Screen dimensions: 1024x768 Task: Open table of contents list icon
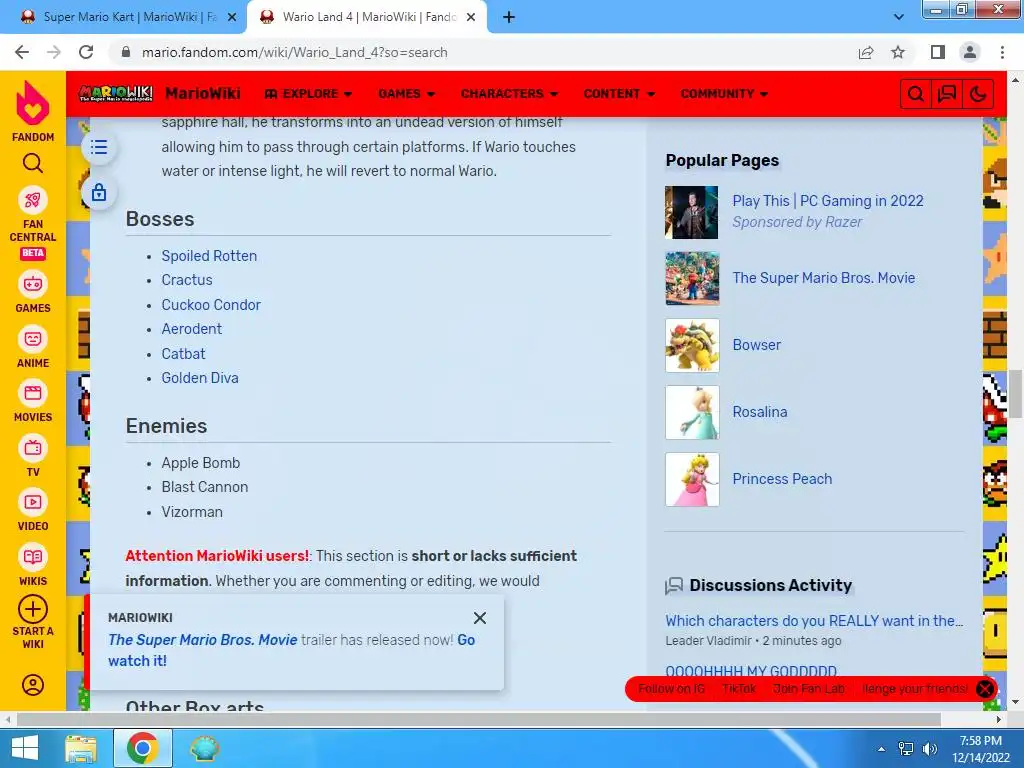coord(99,147)
